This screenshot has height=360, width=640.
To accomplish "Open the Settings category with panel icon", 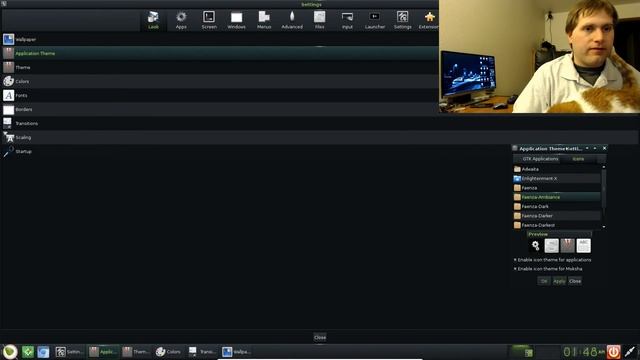I will 402,20.
